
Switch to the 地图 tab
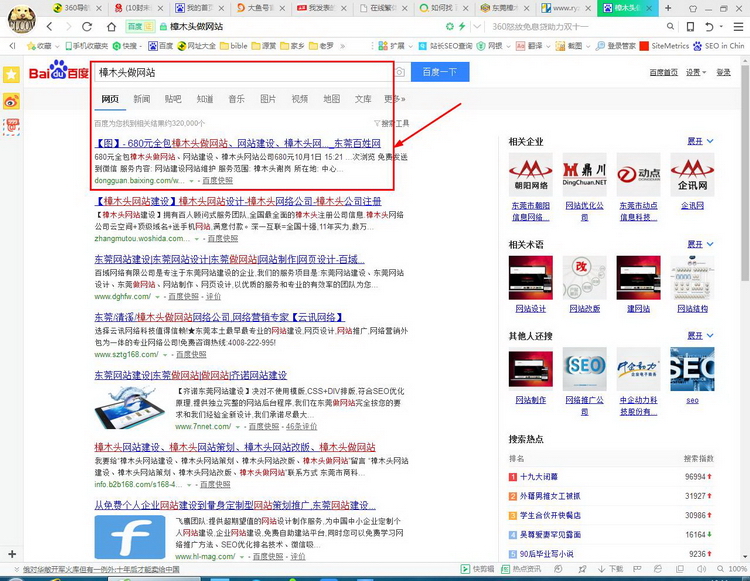[331, 99]
